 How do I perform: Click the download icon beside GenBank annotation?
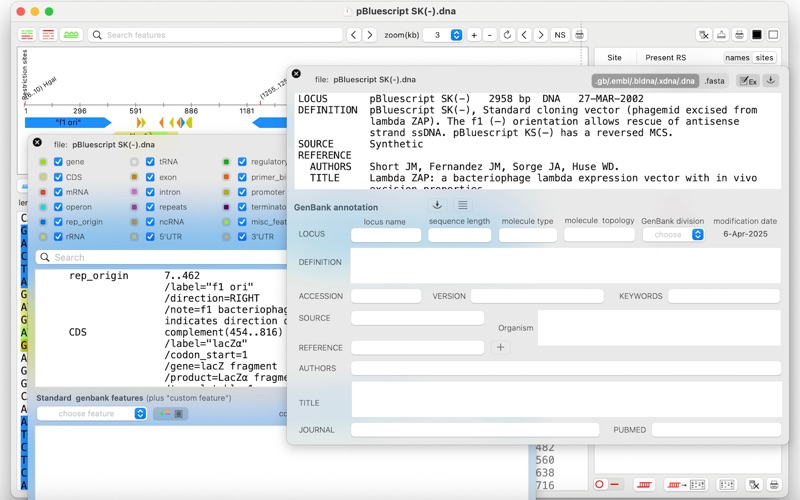(437, 205)
